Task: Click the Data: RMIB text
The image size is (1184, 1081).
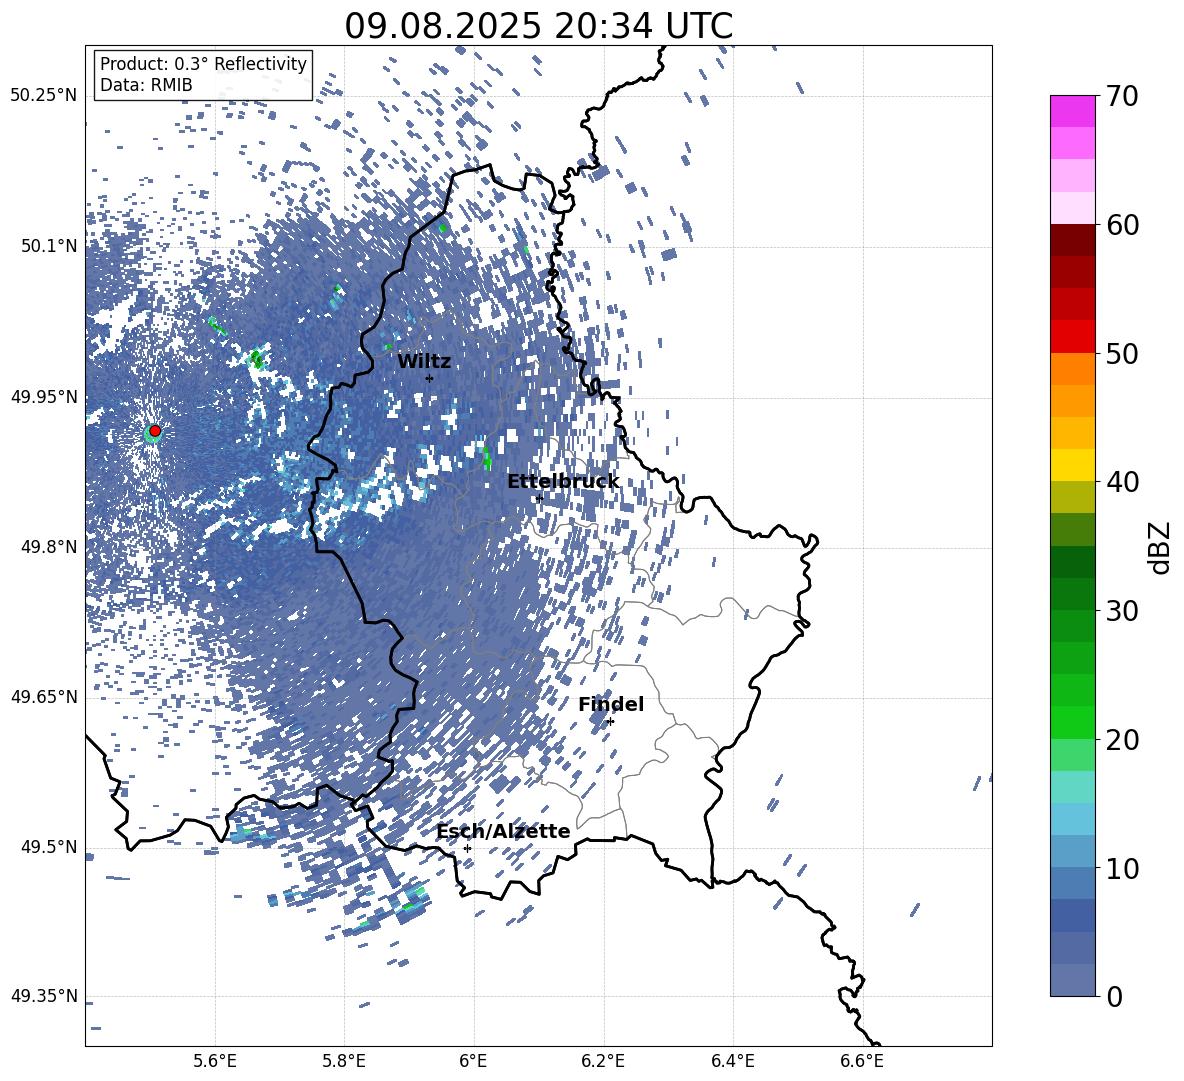Action: pyautogui.click(x=146, y=85)
